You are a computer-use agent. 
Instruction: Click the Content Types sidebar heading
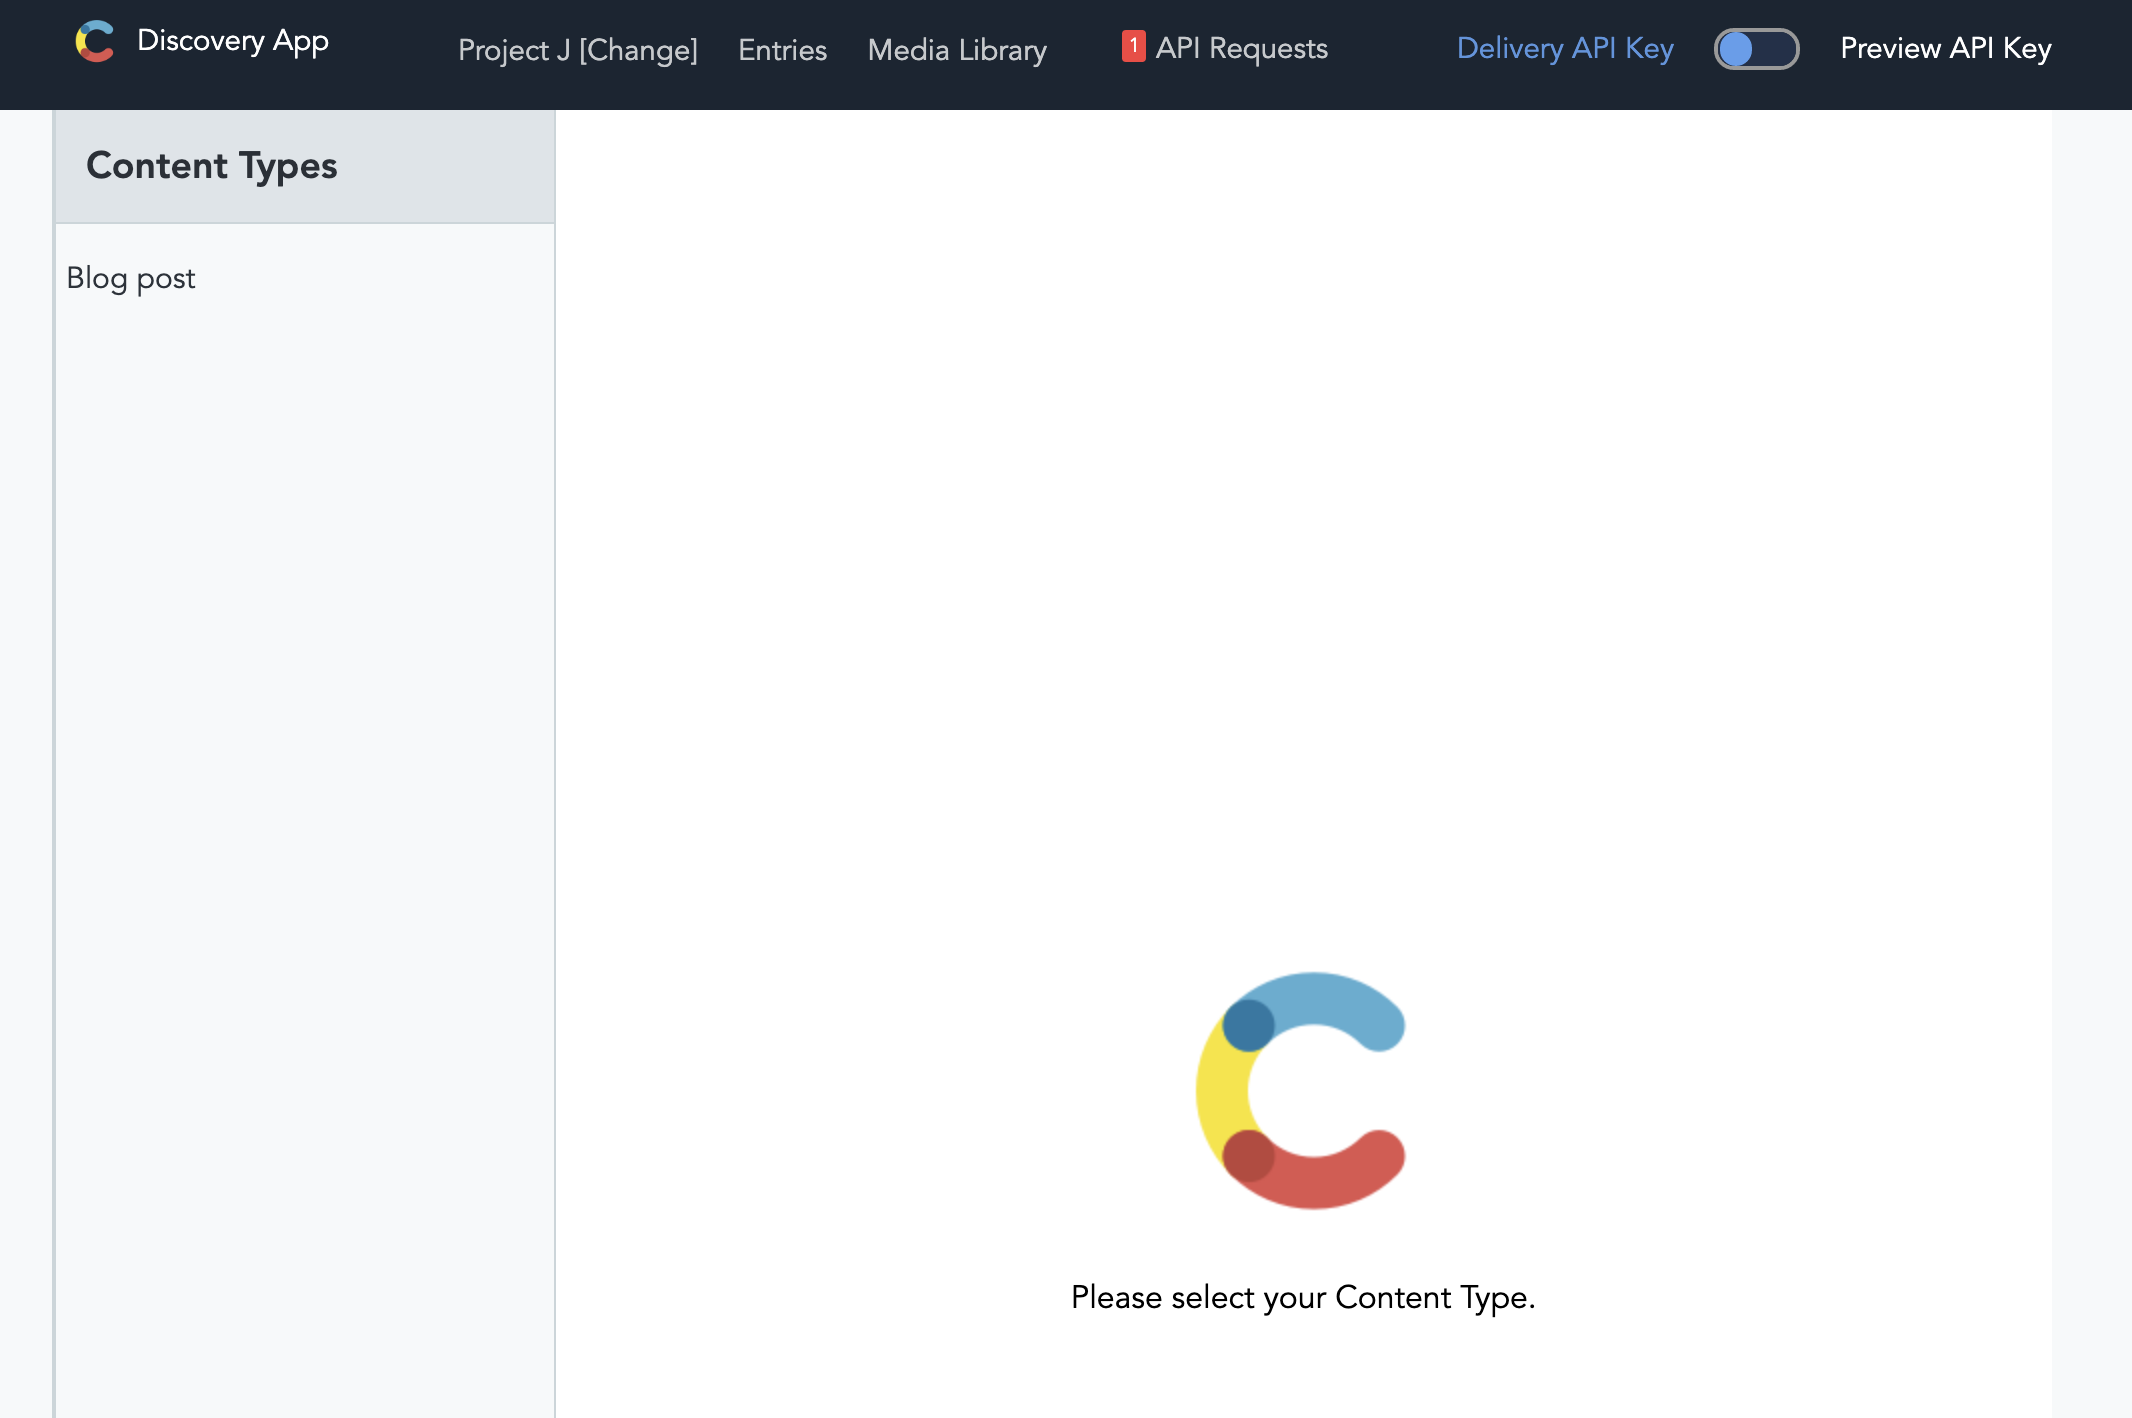(212, 166)
